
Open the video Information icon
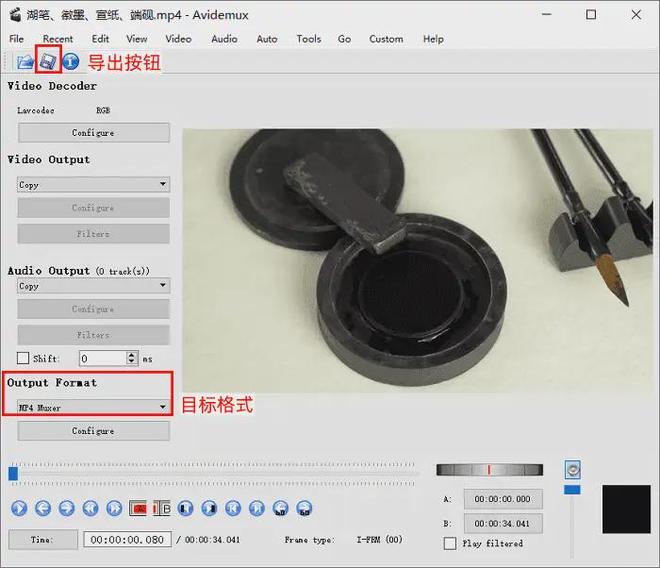click(x=70, y=62)
